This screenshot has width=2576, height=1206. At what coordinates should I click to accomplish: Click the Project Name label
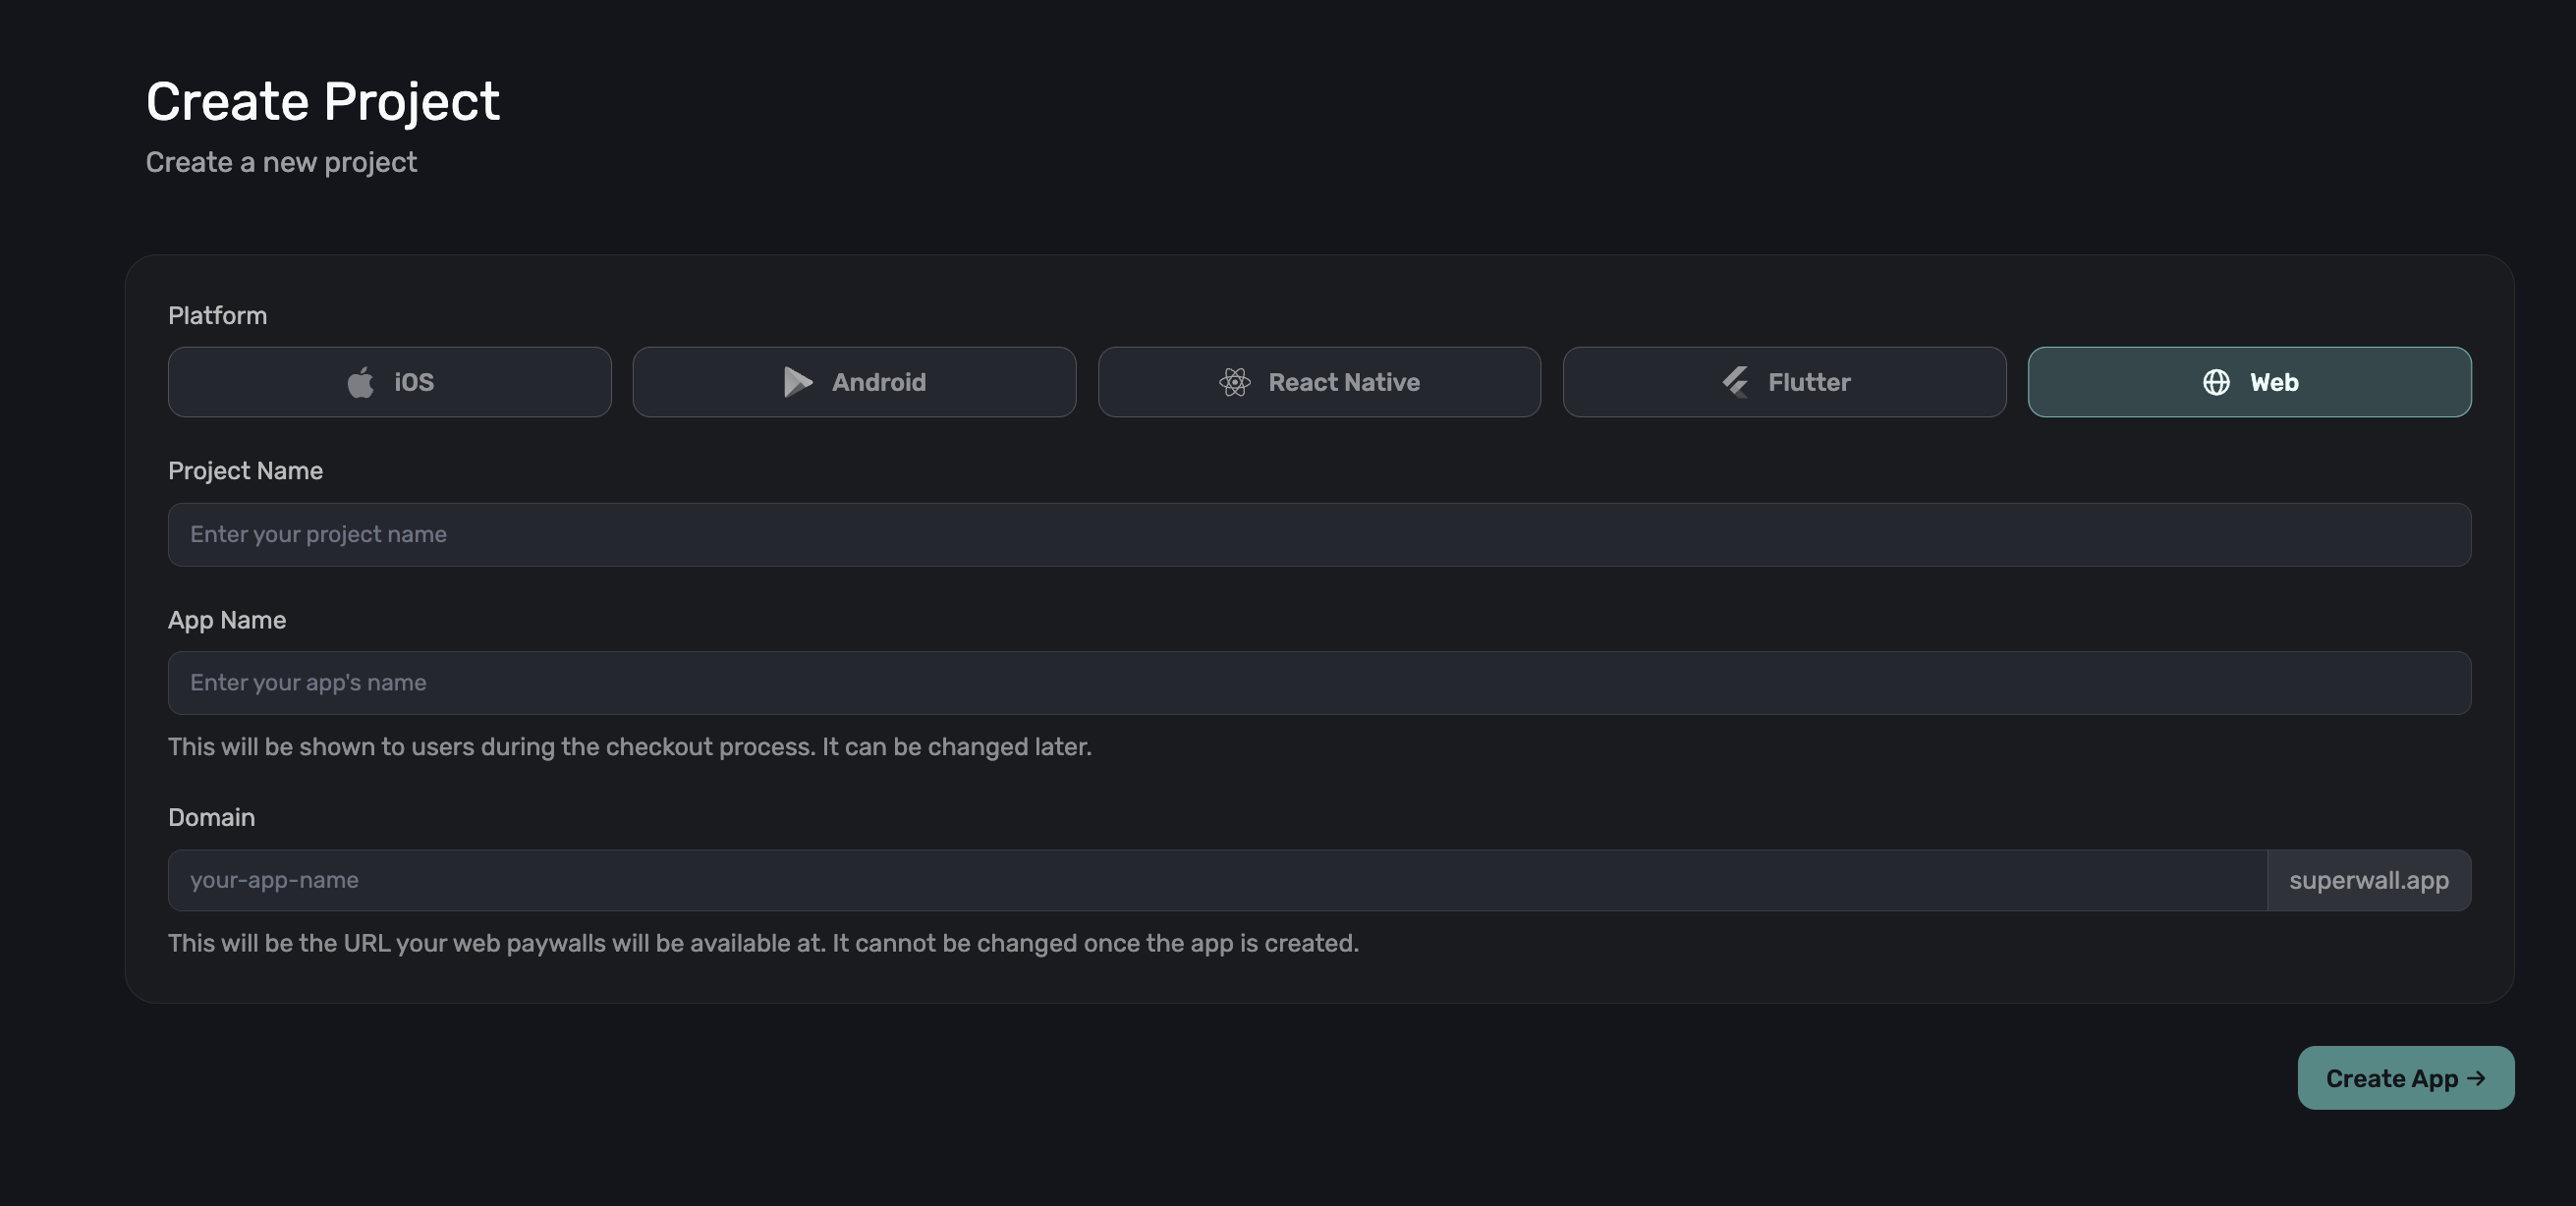tap(245, 471)
